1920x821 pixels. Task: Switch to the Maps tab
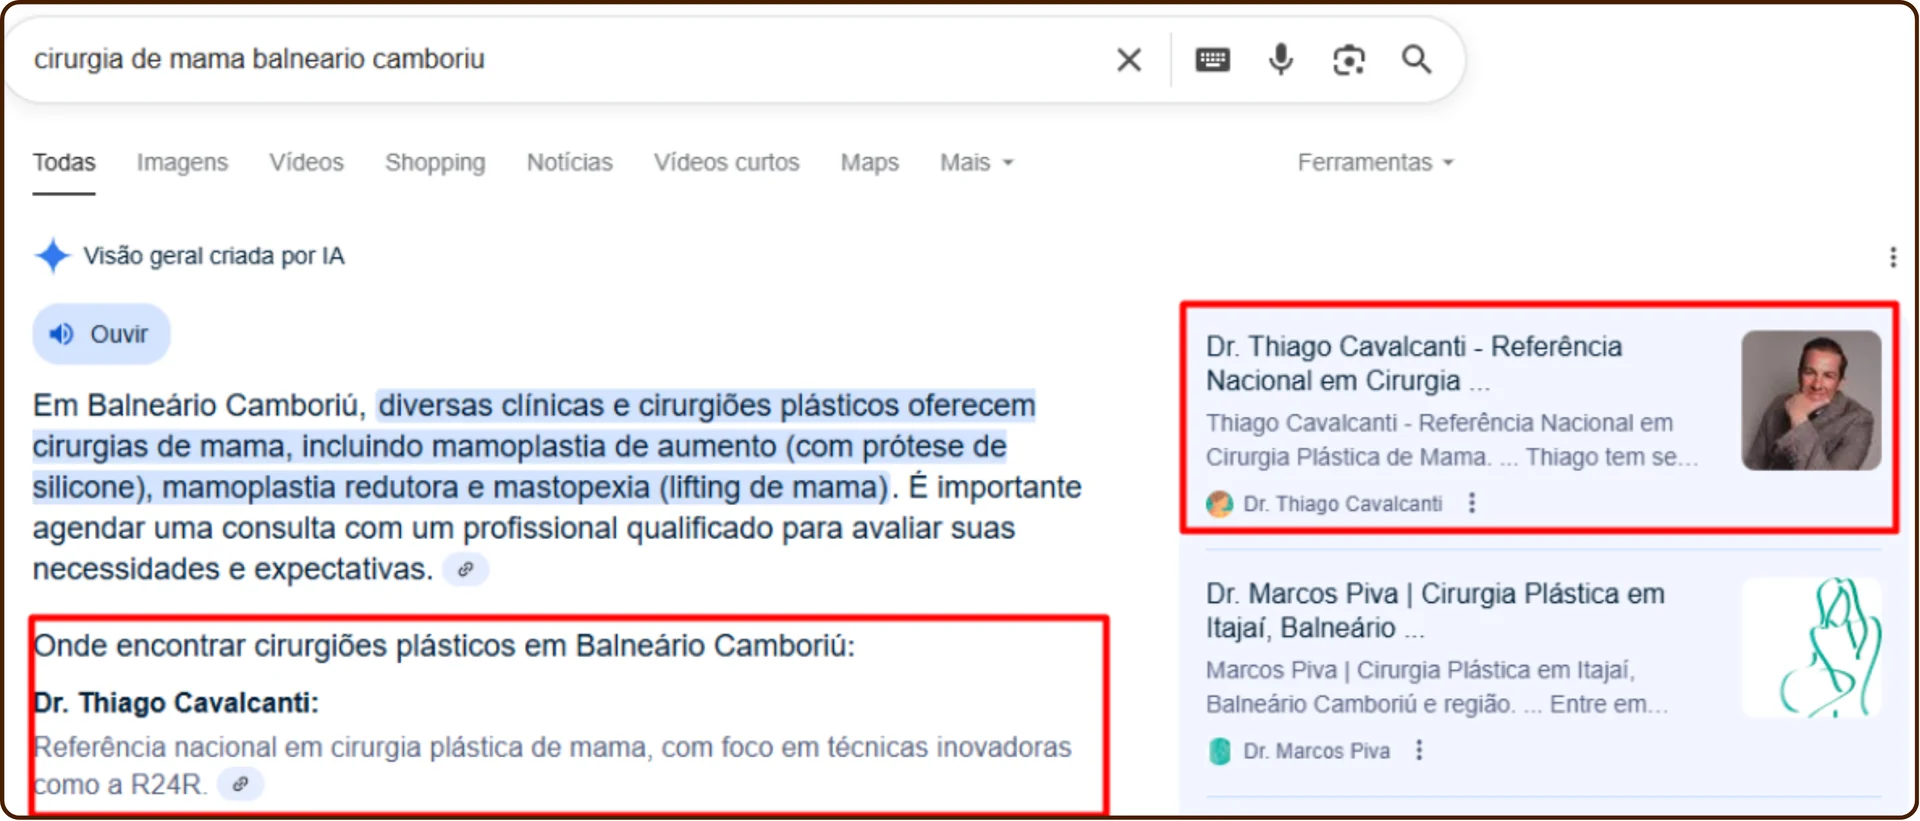pos(870,162)
